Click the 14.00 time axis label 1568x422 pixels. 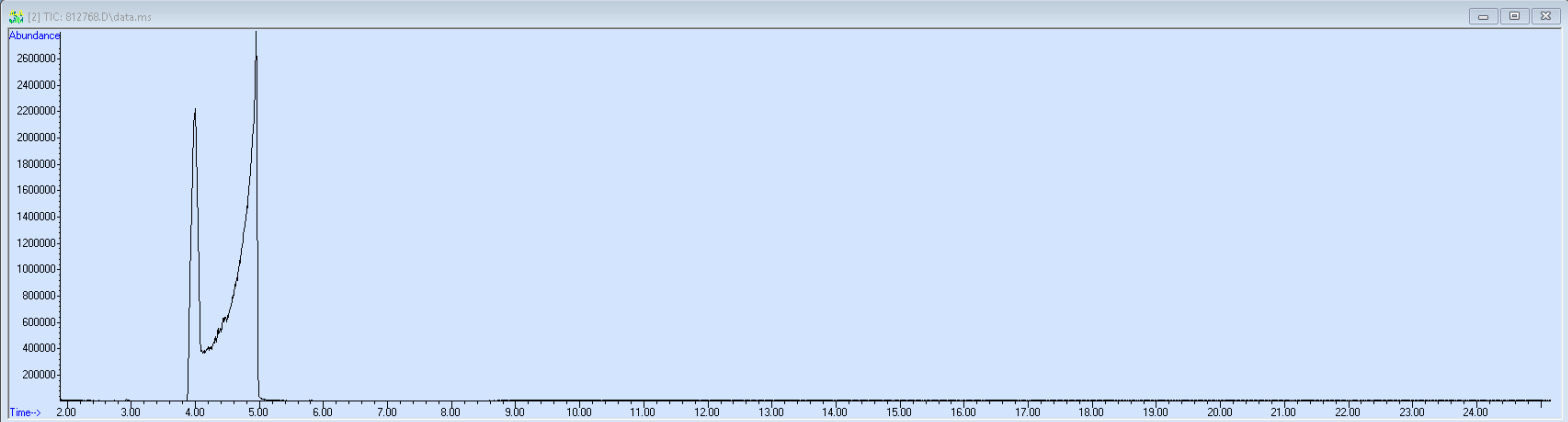pyautogui.click(x=835, y=412)
